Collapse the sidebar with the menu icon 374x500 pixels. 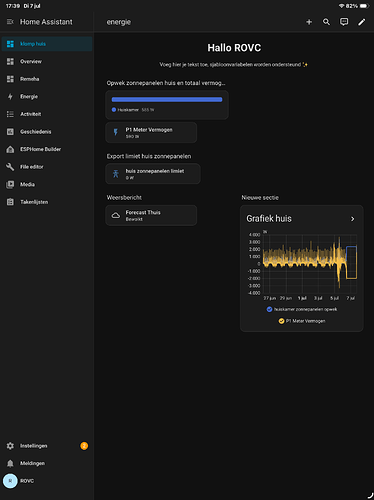[10, 22]
